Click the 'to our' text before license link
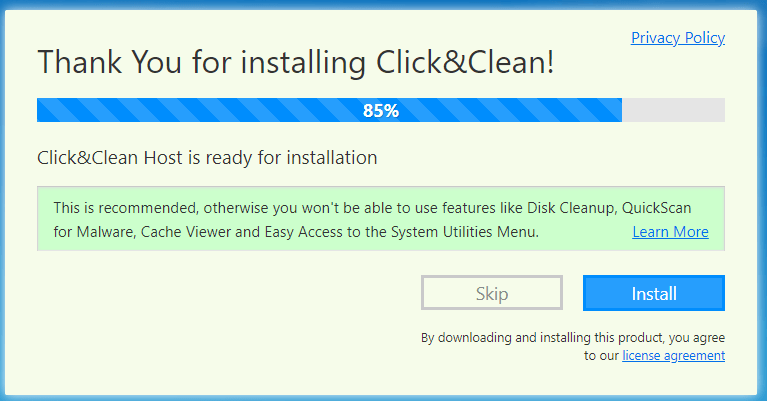This screenshot has width=767, height=401. tap(602, 355)
